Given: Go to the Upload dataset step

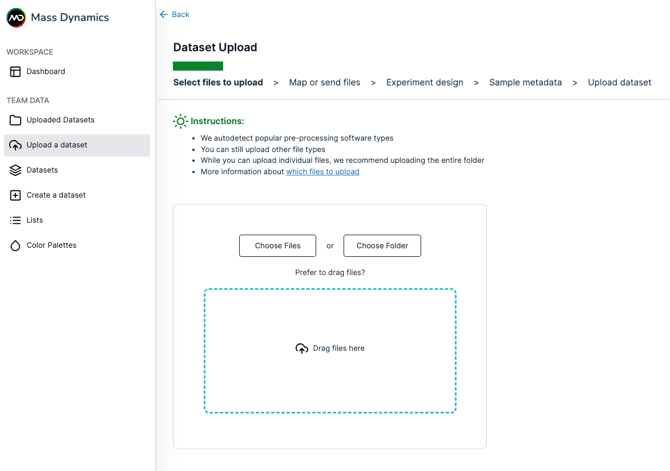Looking at the screenshot, I should click(x=619, y=83).
